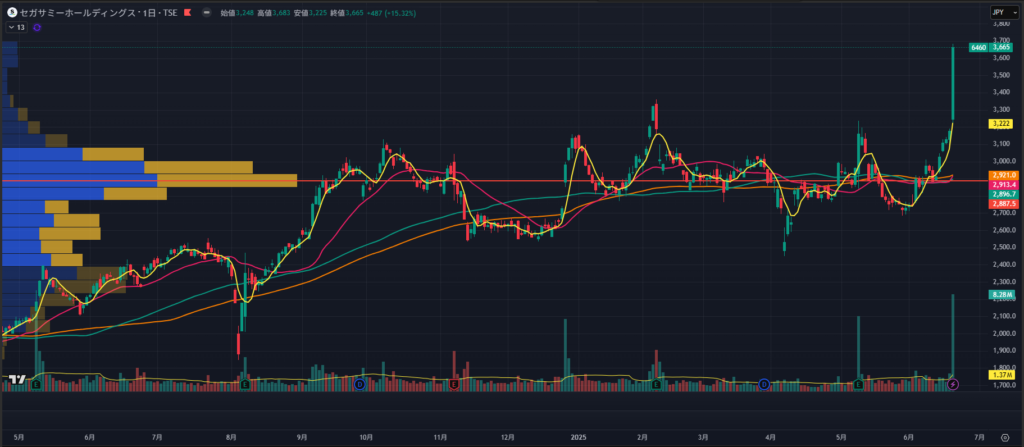1024x447 pixels.
Task: Click the red E earnings marker near 11月
Action: 453,384
